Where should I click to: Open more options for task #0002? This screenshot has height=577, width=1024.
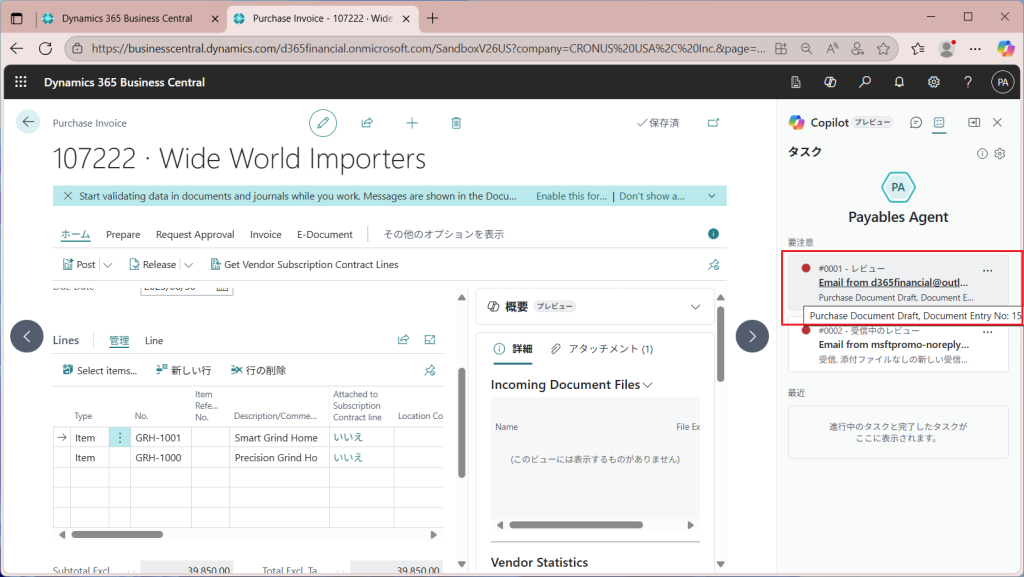(987, 332)
